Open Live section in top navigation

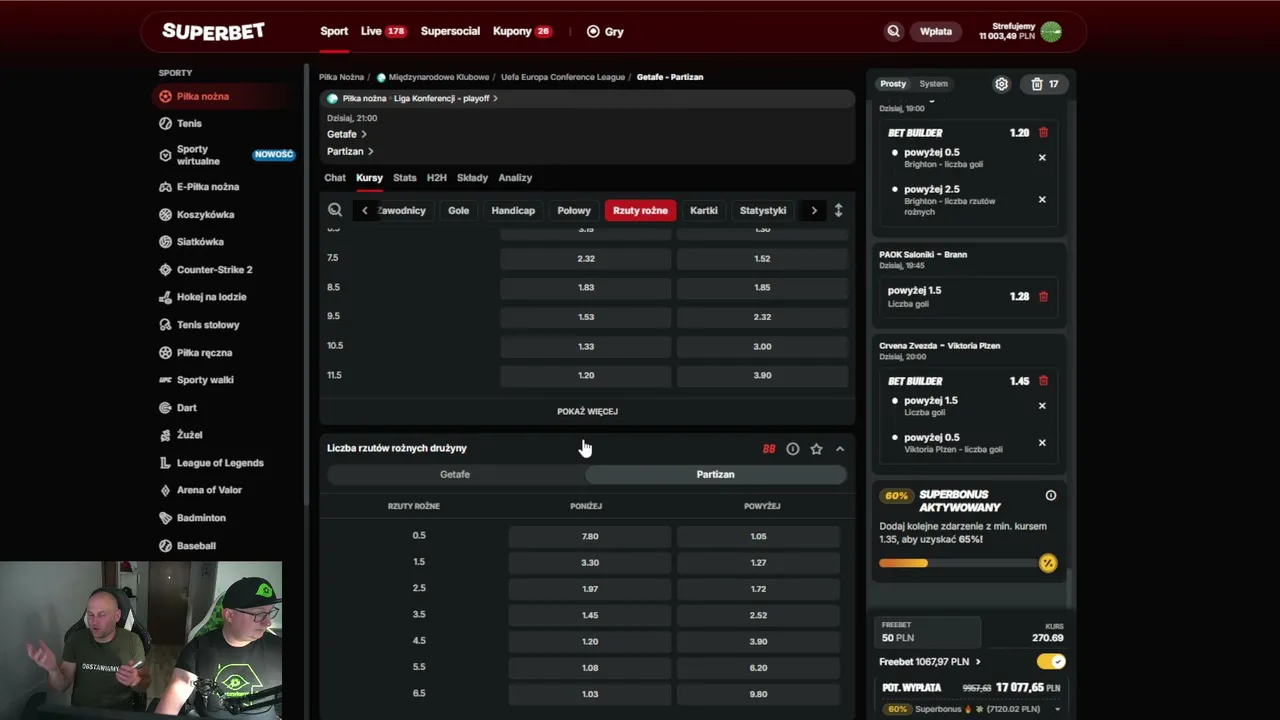(383, 31)
